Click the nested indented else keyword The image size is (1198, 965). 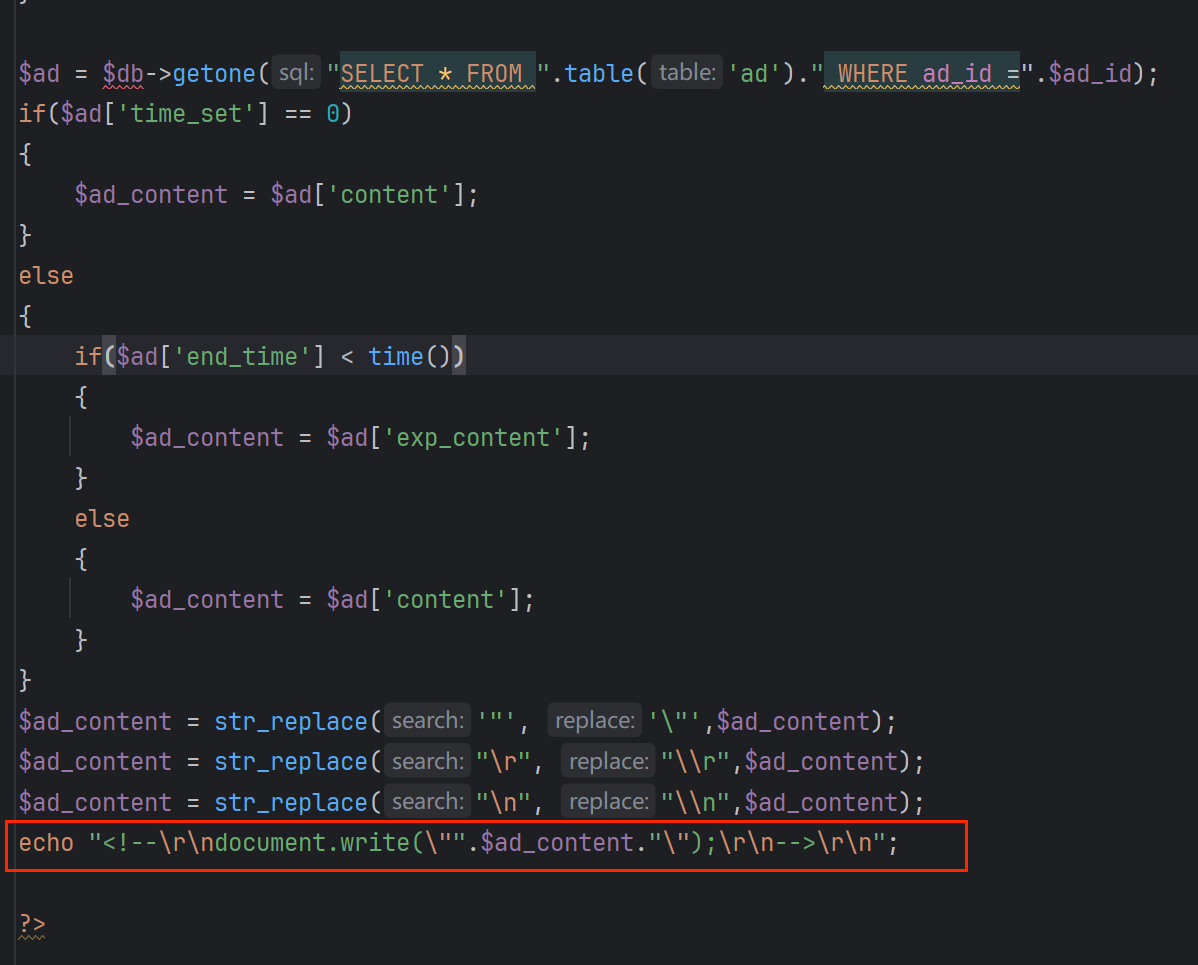(102, 518)
